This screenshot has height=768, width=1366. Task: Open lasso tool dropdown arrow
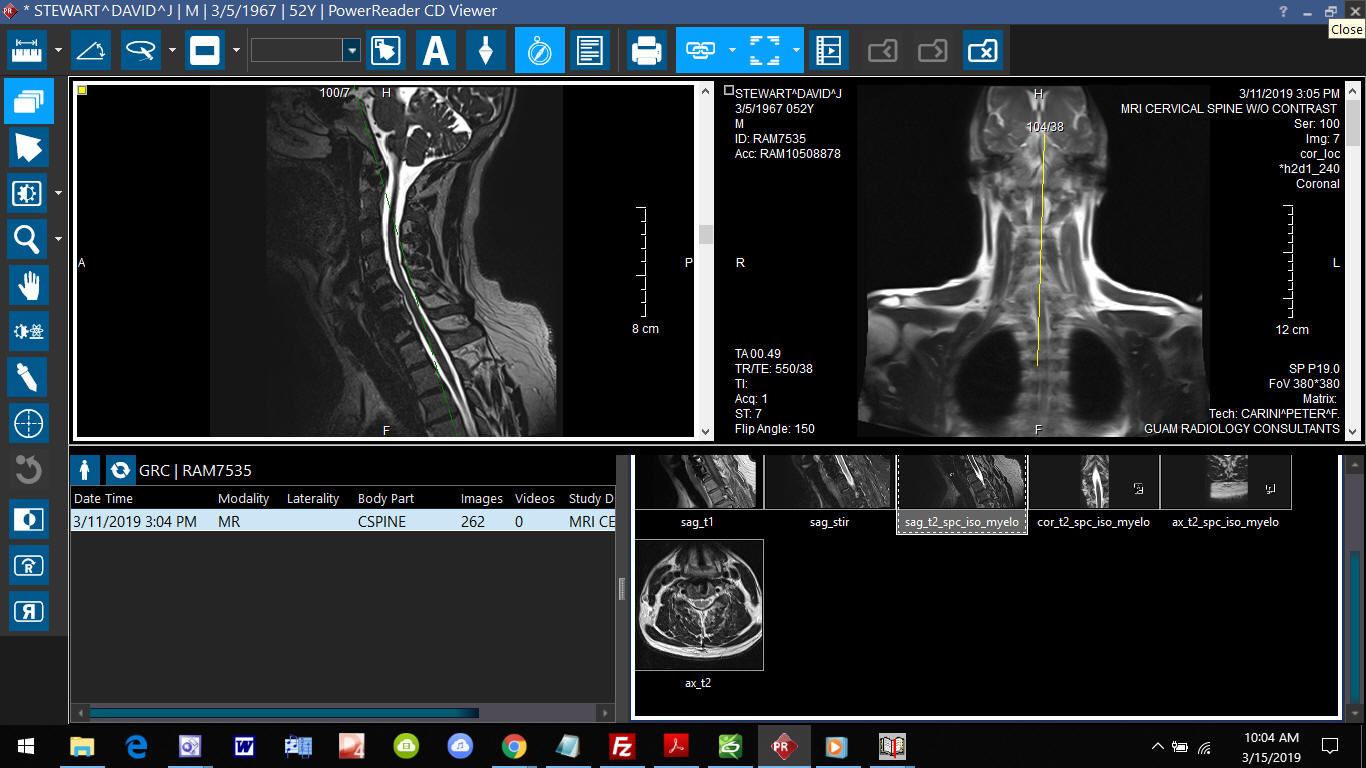[172, 50]
